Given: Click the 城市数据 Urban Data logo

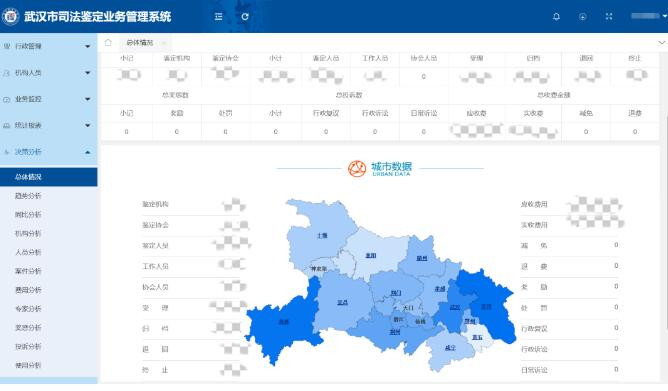Looking at the screenshot, I should (x=380, y=169).
